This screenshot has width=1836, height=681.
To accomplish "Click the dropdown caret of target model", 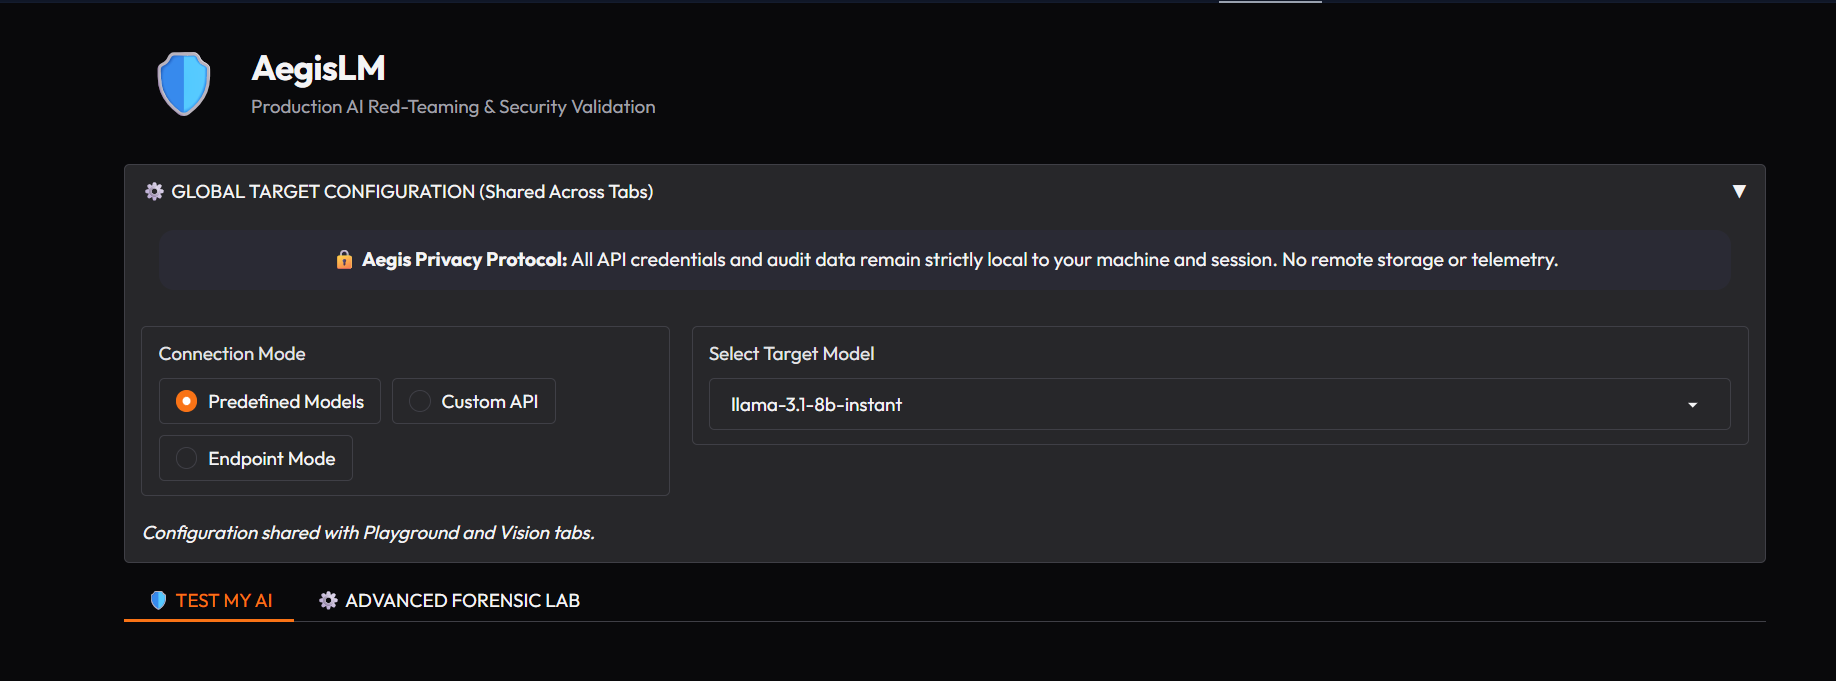I will tap(1692, 405).
